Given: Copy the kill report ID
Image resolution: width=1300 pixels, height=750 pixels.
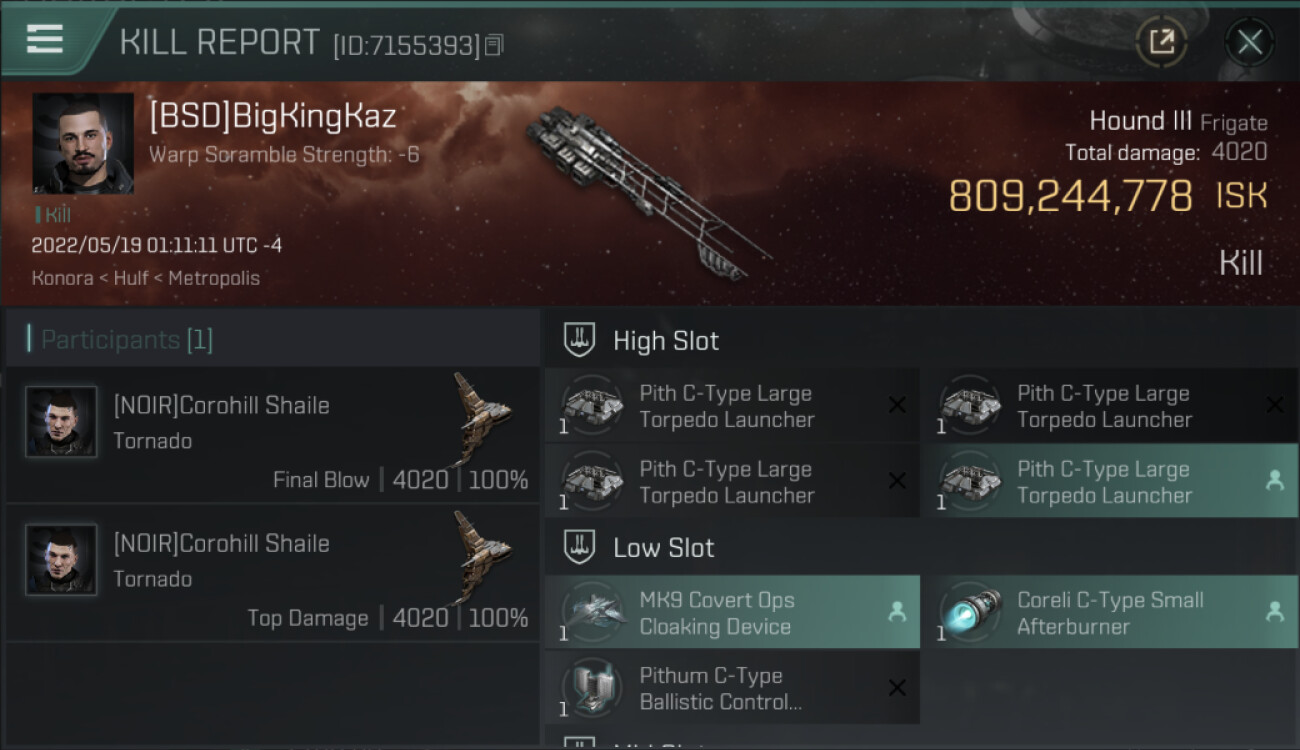Looking at the screenshot, I should coord(494,45).
